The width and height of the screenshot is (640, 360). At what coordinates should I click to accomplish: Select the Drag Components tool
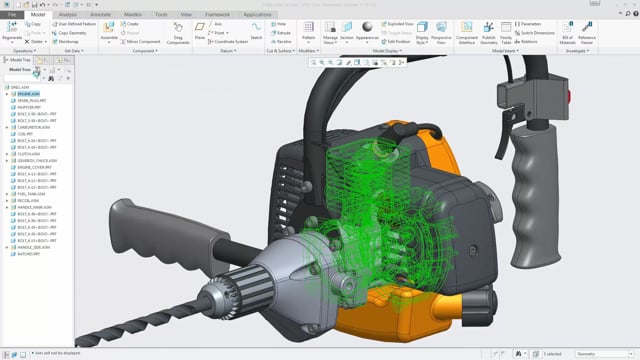click(178, 33)
